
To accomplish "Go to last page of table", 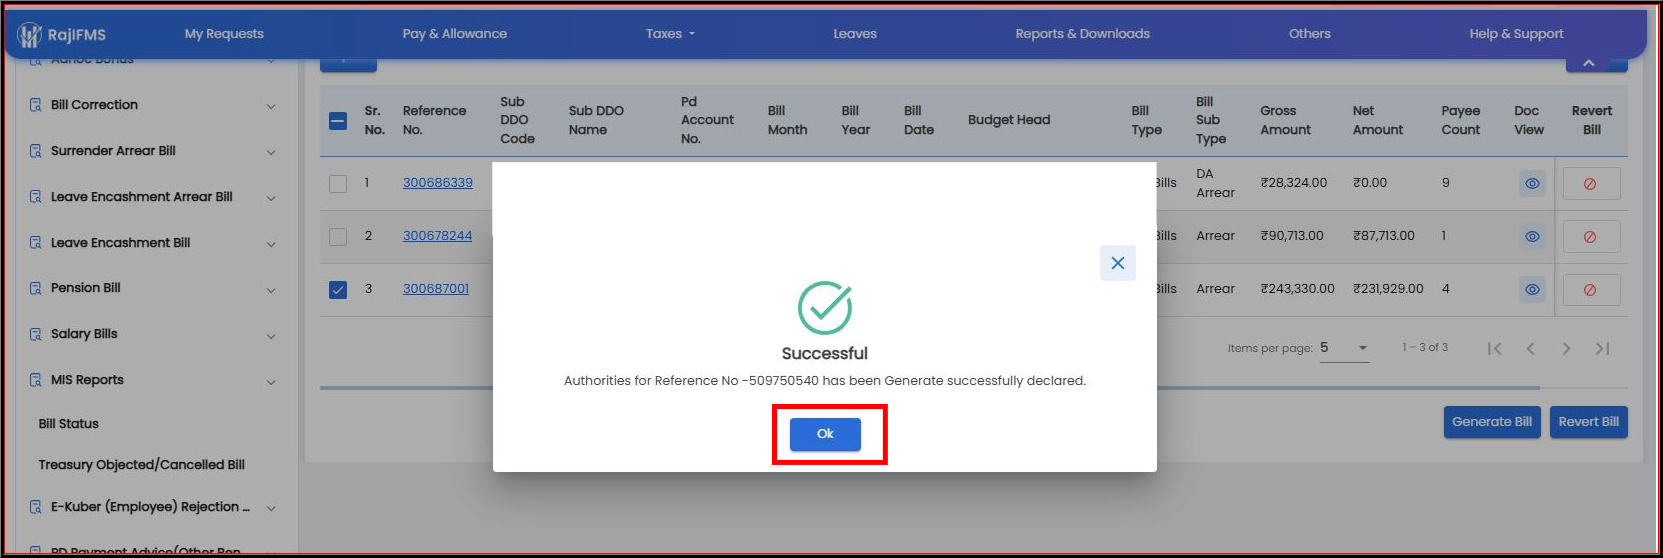I will [1602, 349].
